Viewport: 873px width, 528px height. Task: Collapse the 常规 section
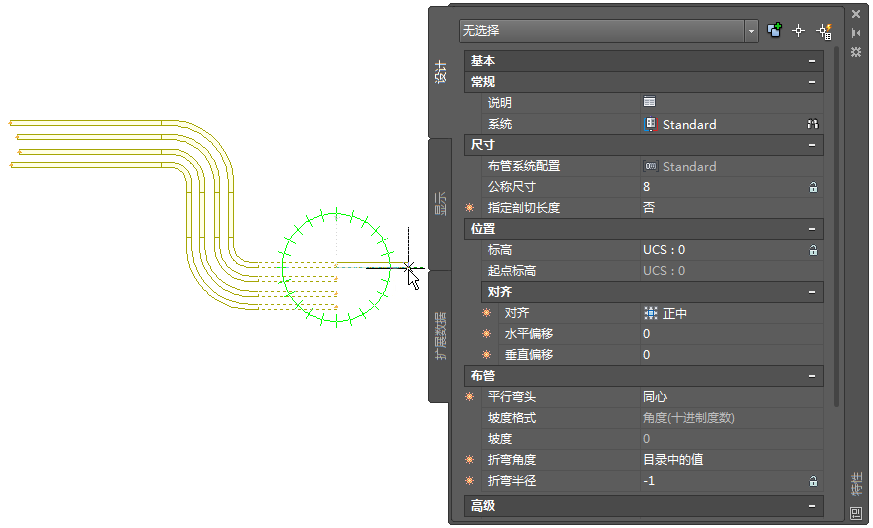coord(812,82)
